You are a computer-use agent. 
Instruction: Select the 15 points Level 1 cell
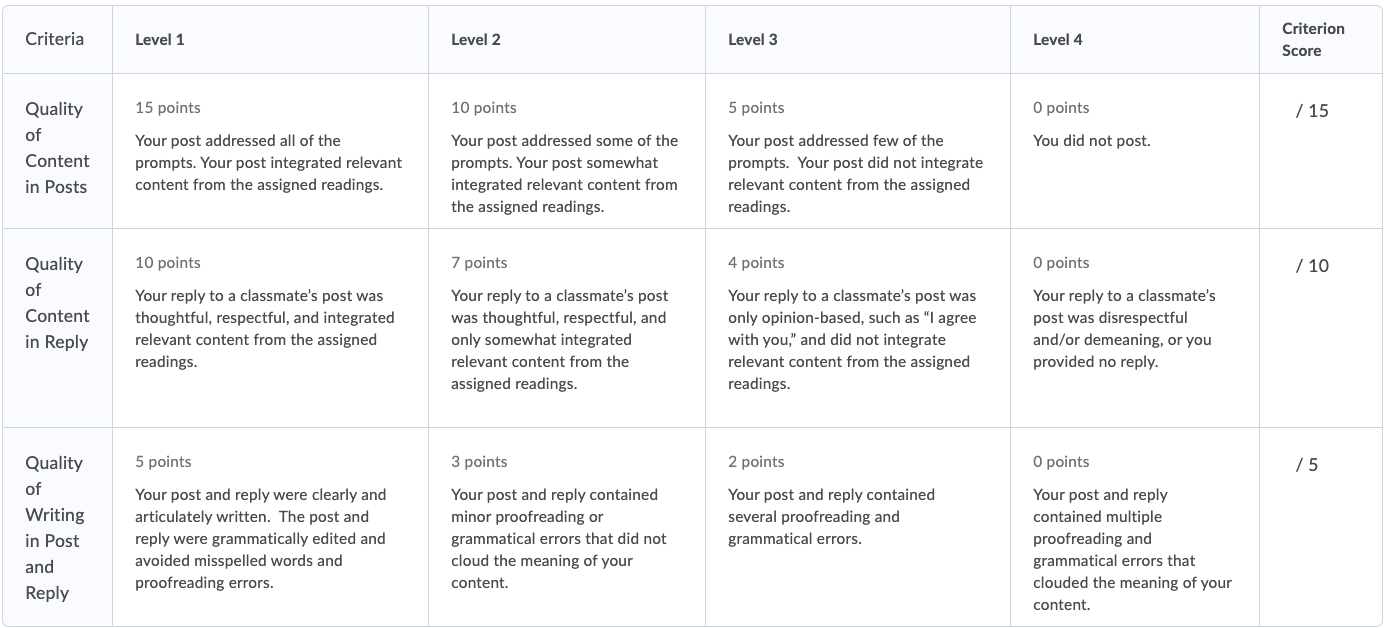pos(270,151)
